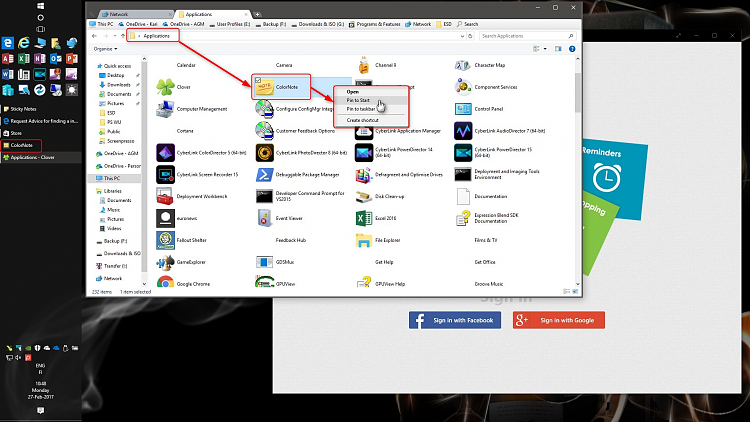Image resolution: width=750 pixels, height=422 pixels.
Task: Launch PowerPoint from taskbar
Action: point(72,59)
